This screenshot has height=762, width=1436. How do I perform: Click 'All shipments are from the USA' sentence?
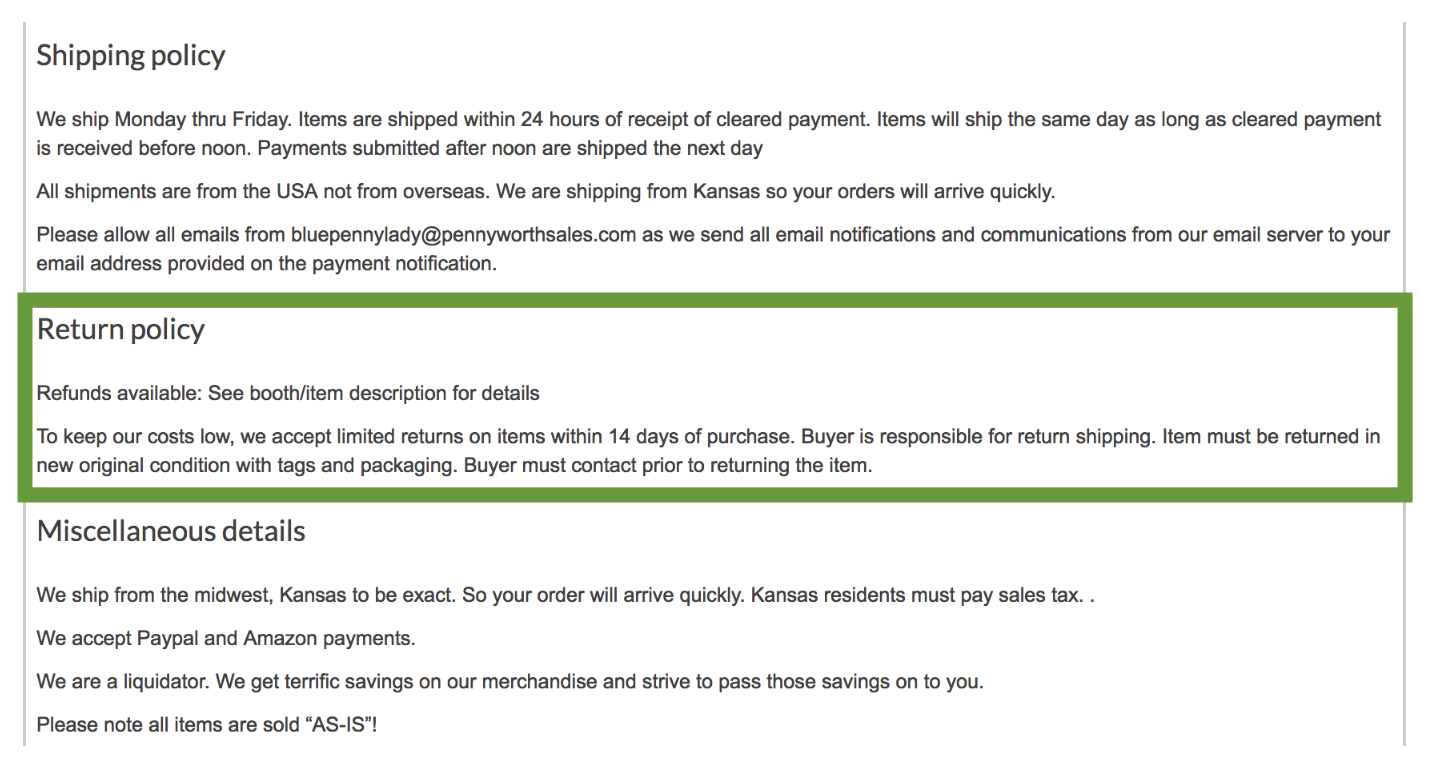click(546, 191)
